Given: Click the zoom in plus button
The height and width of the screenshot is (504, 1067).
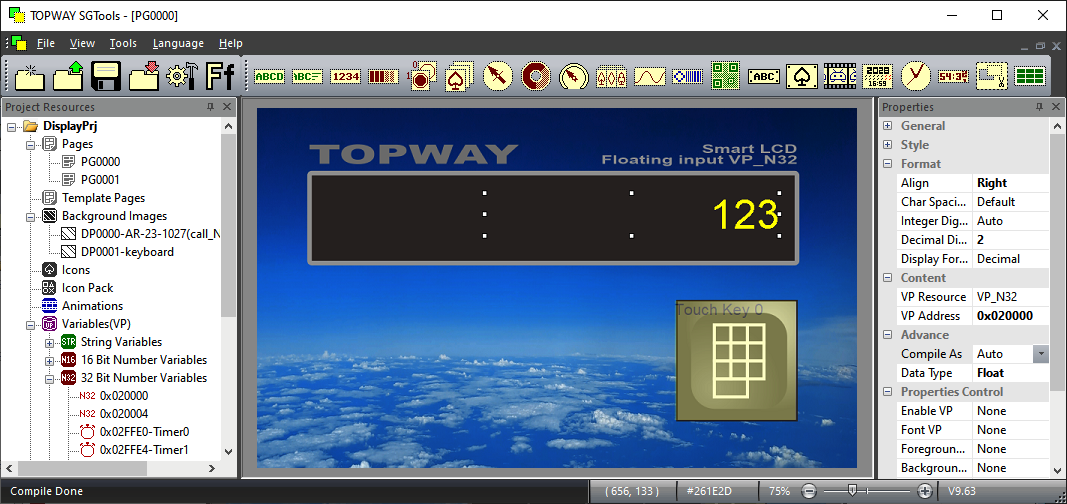Looking at the screenshot, I should tap(925, 491).
